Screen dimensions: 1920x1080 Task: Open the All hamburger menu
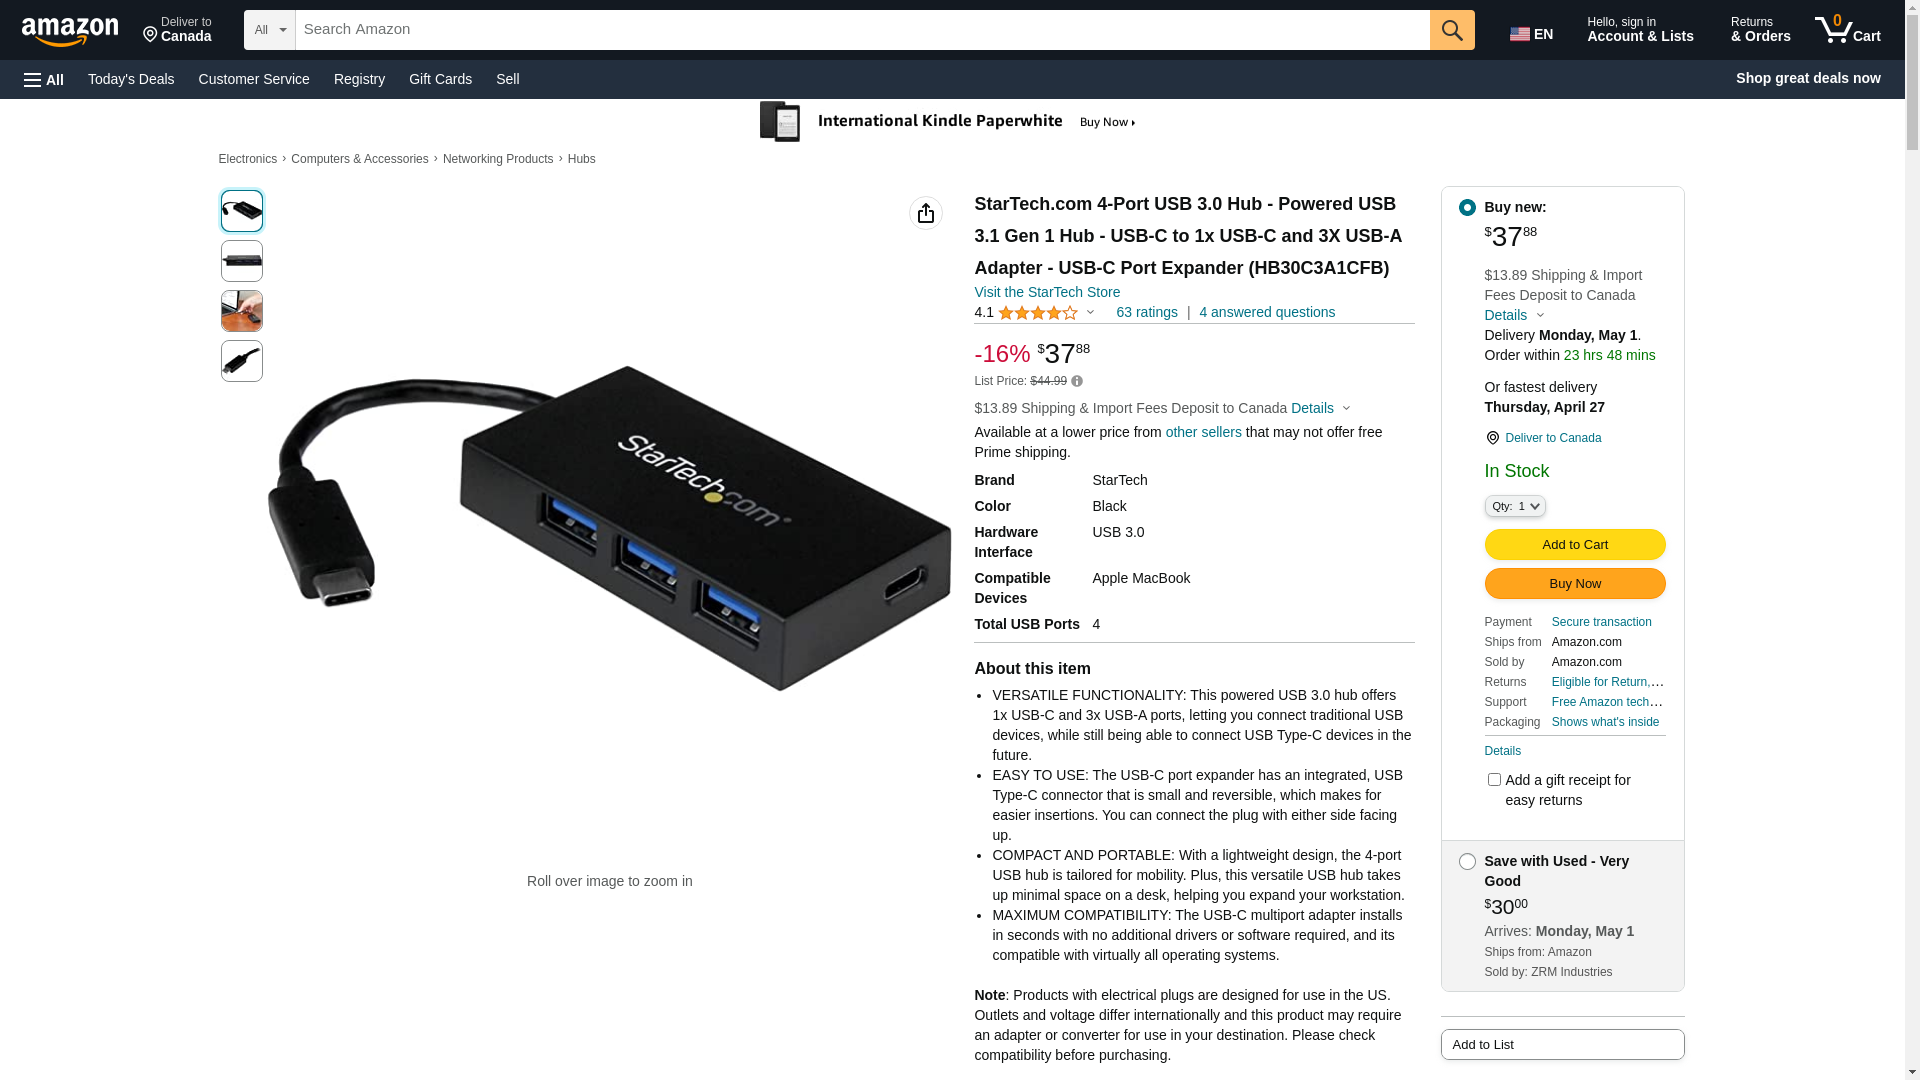pos(44,79)
